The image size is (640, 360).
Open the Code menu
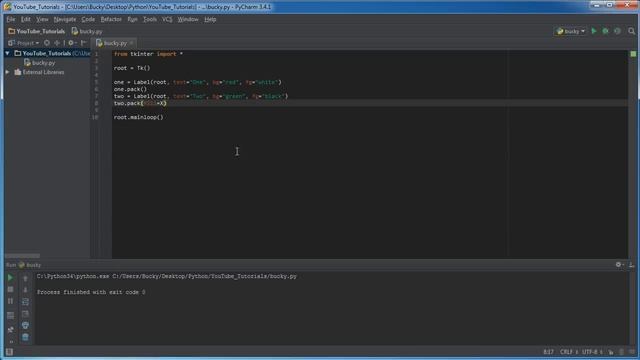click(88, 19)
